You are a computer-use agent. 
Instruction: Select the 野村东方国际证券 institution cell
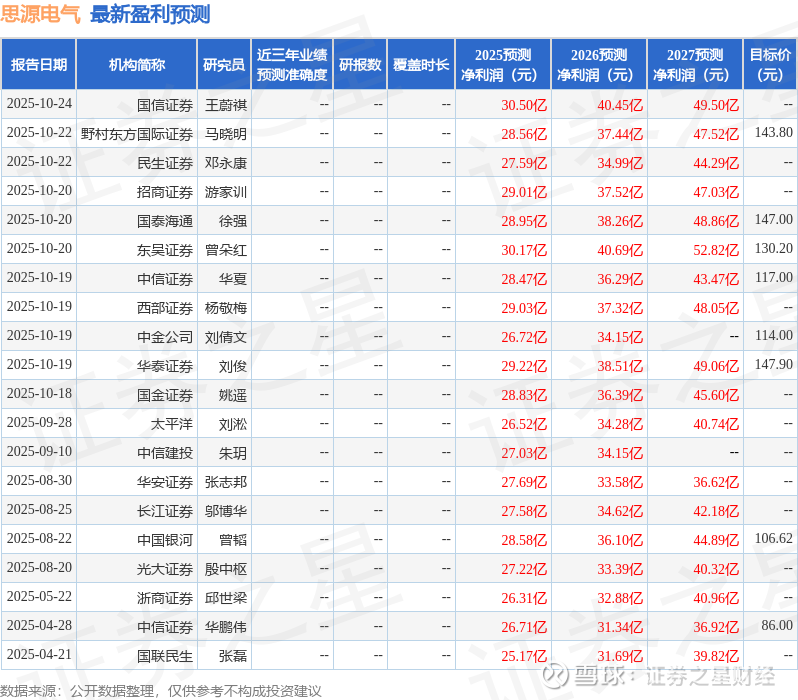tap(137, 134)
